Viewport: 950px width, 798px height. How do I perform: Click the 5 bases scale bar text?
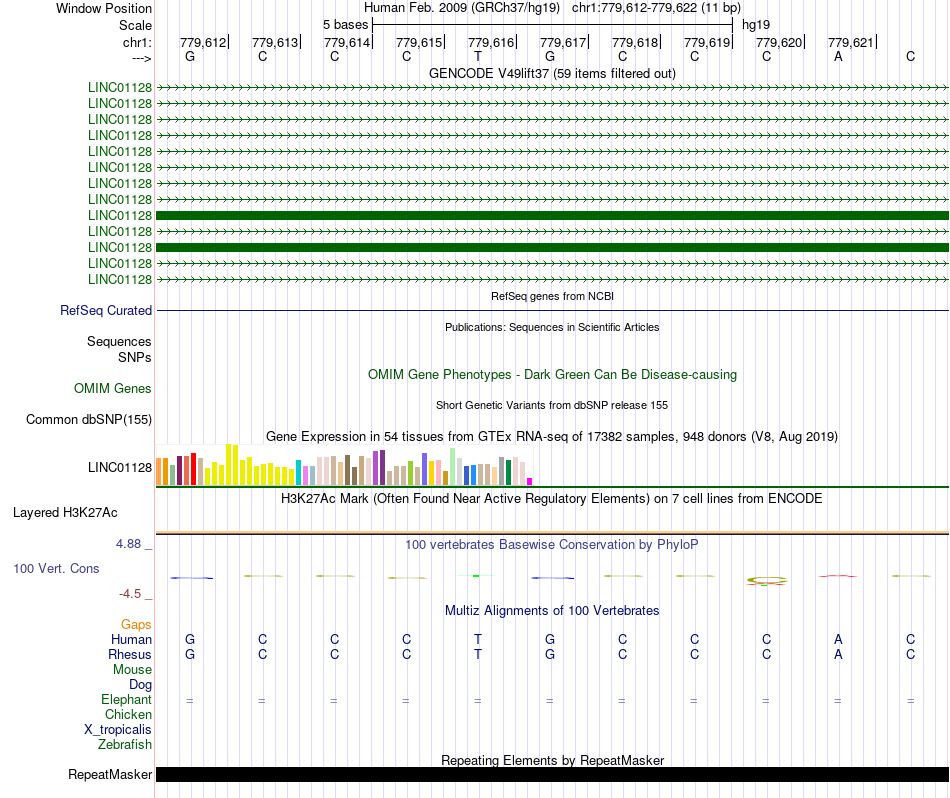pyautogui.click(x=345, y=25)
